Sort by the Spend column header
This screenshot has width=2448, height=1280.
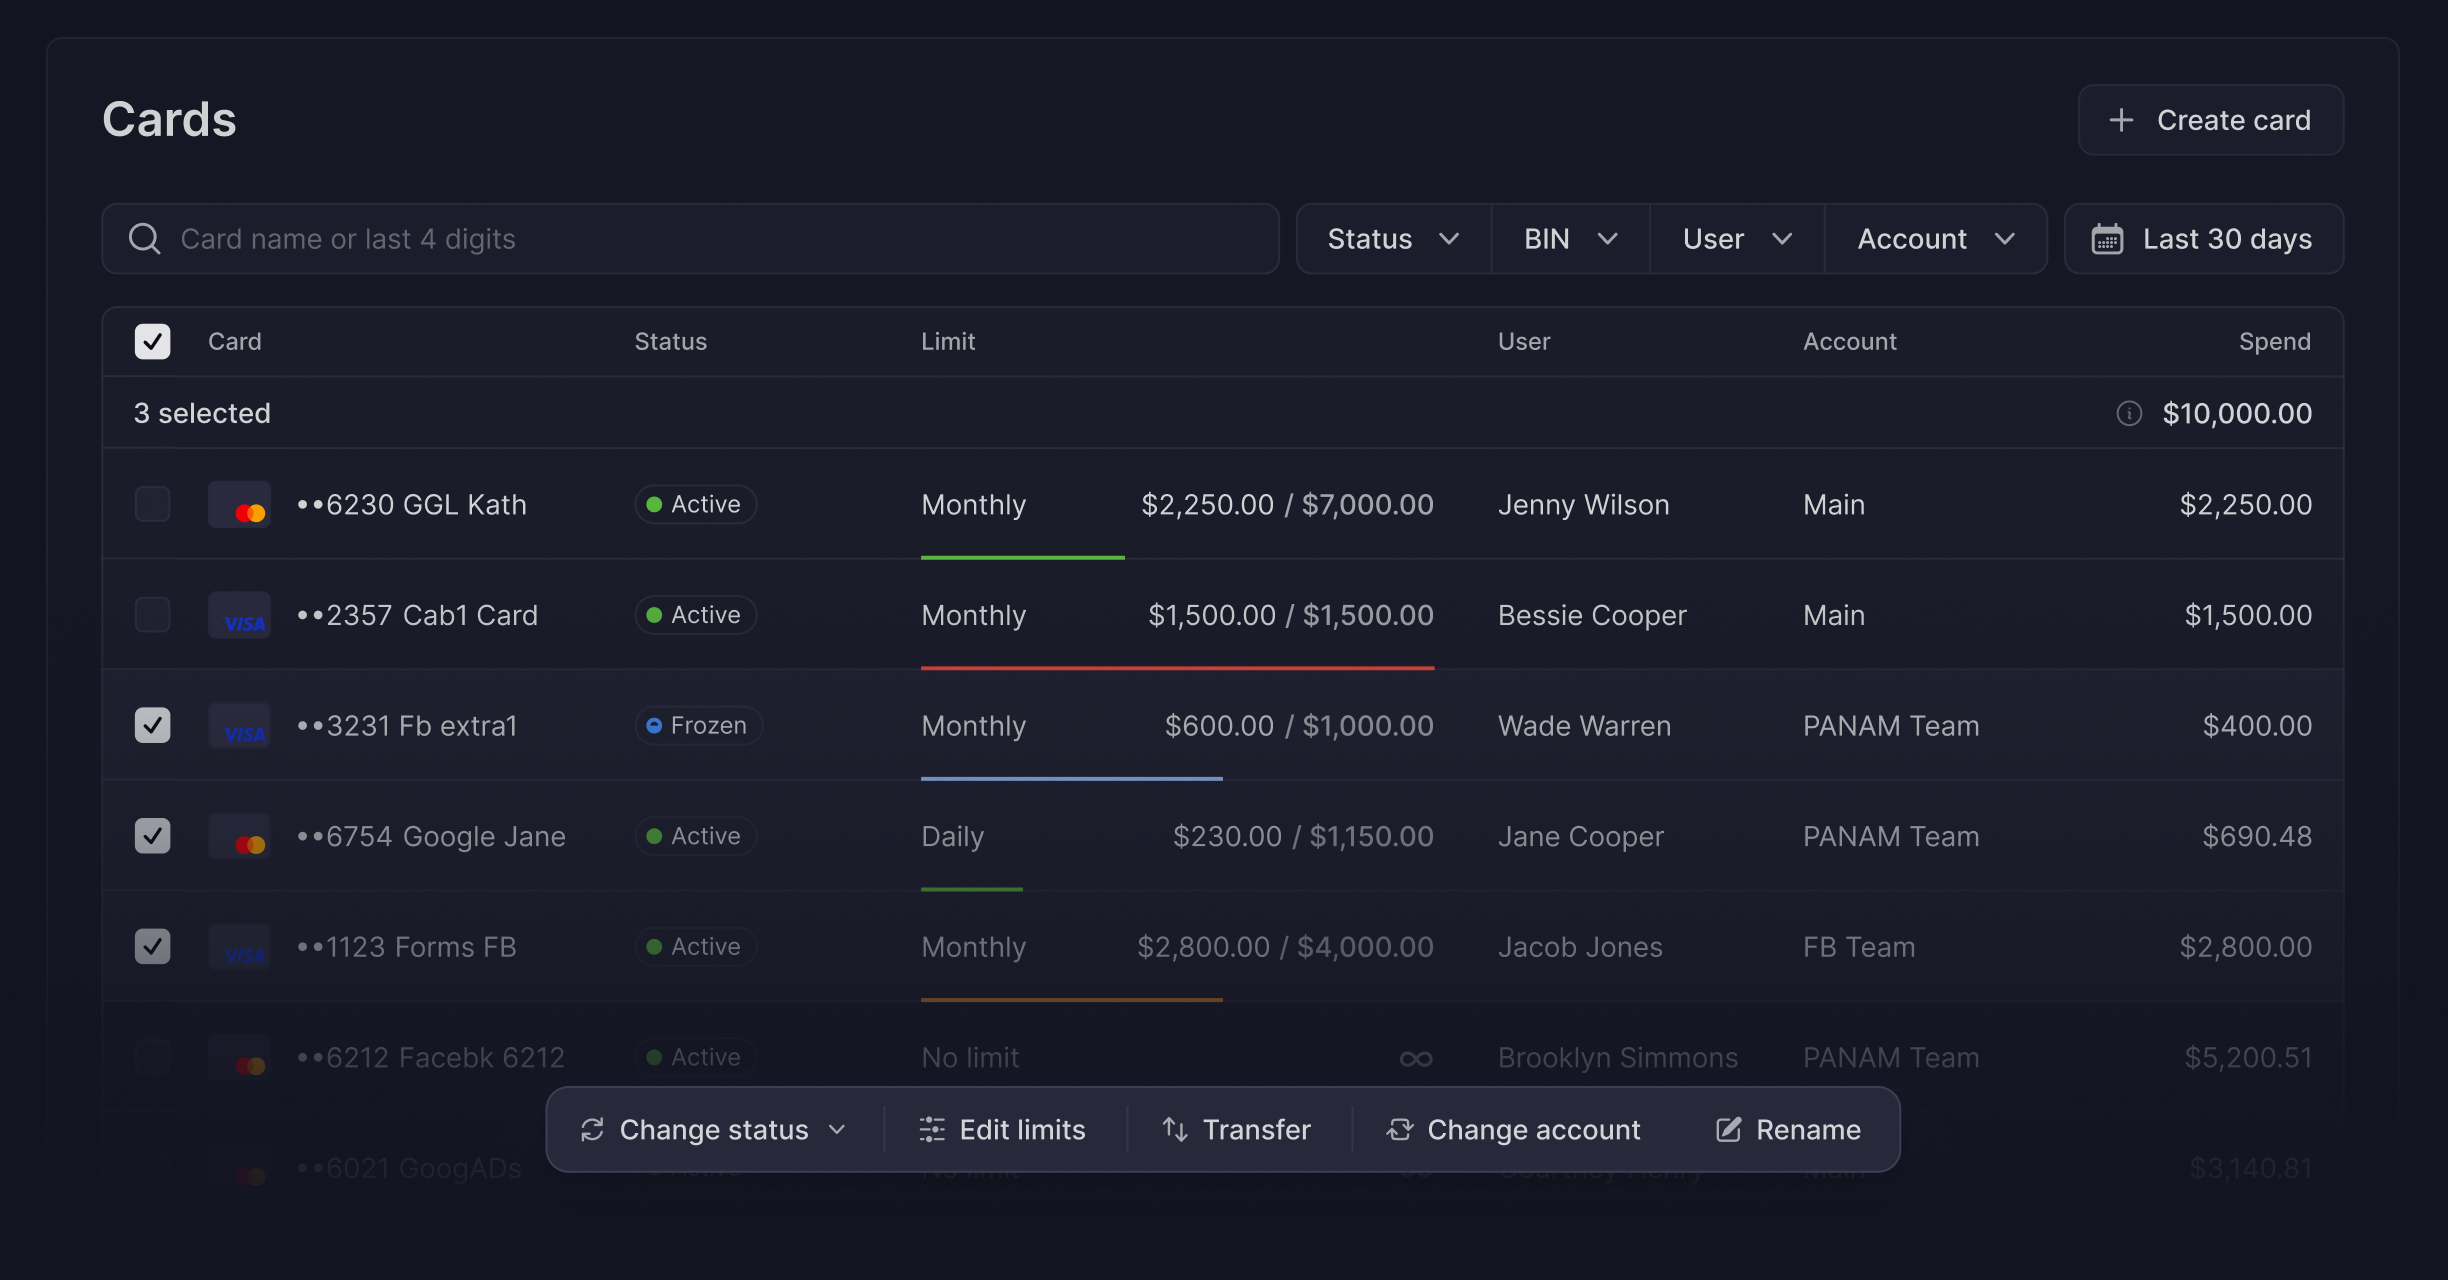pyautogui.click(x=2274, y=342)
